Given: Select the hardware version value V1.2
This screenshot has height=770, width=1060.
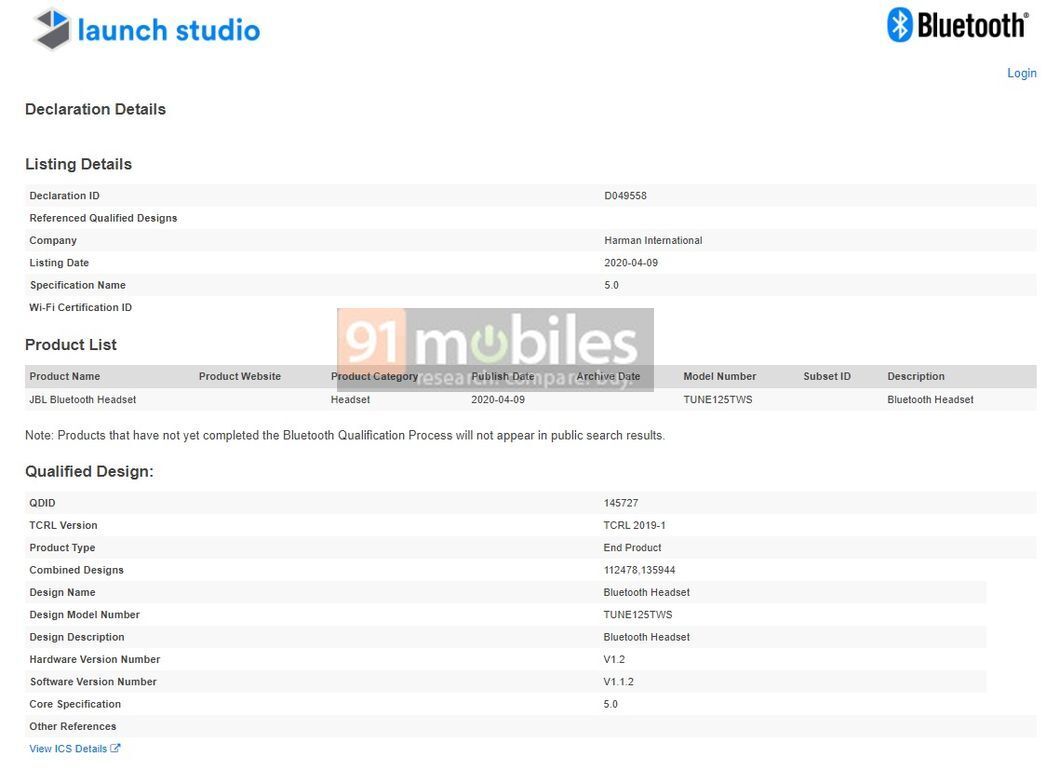Looking at the screenshot, I should (x=614, y=660).
